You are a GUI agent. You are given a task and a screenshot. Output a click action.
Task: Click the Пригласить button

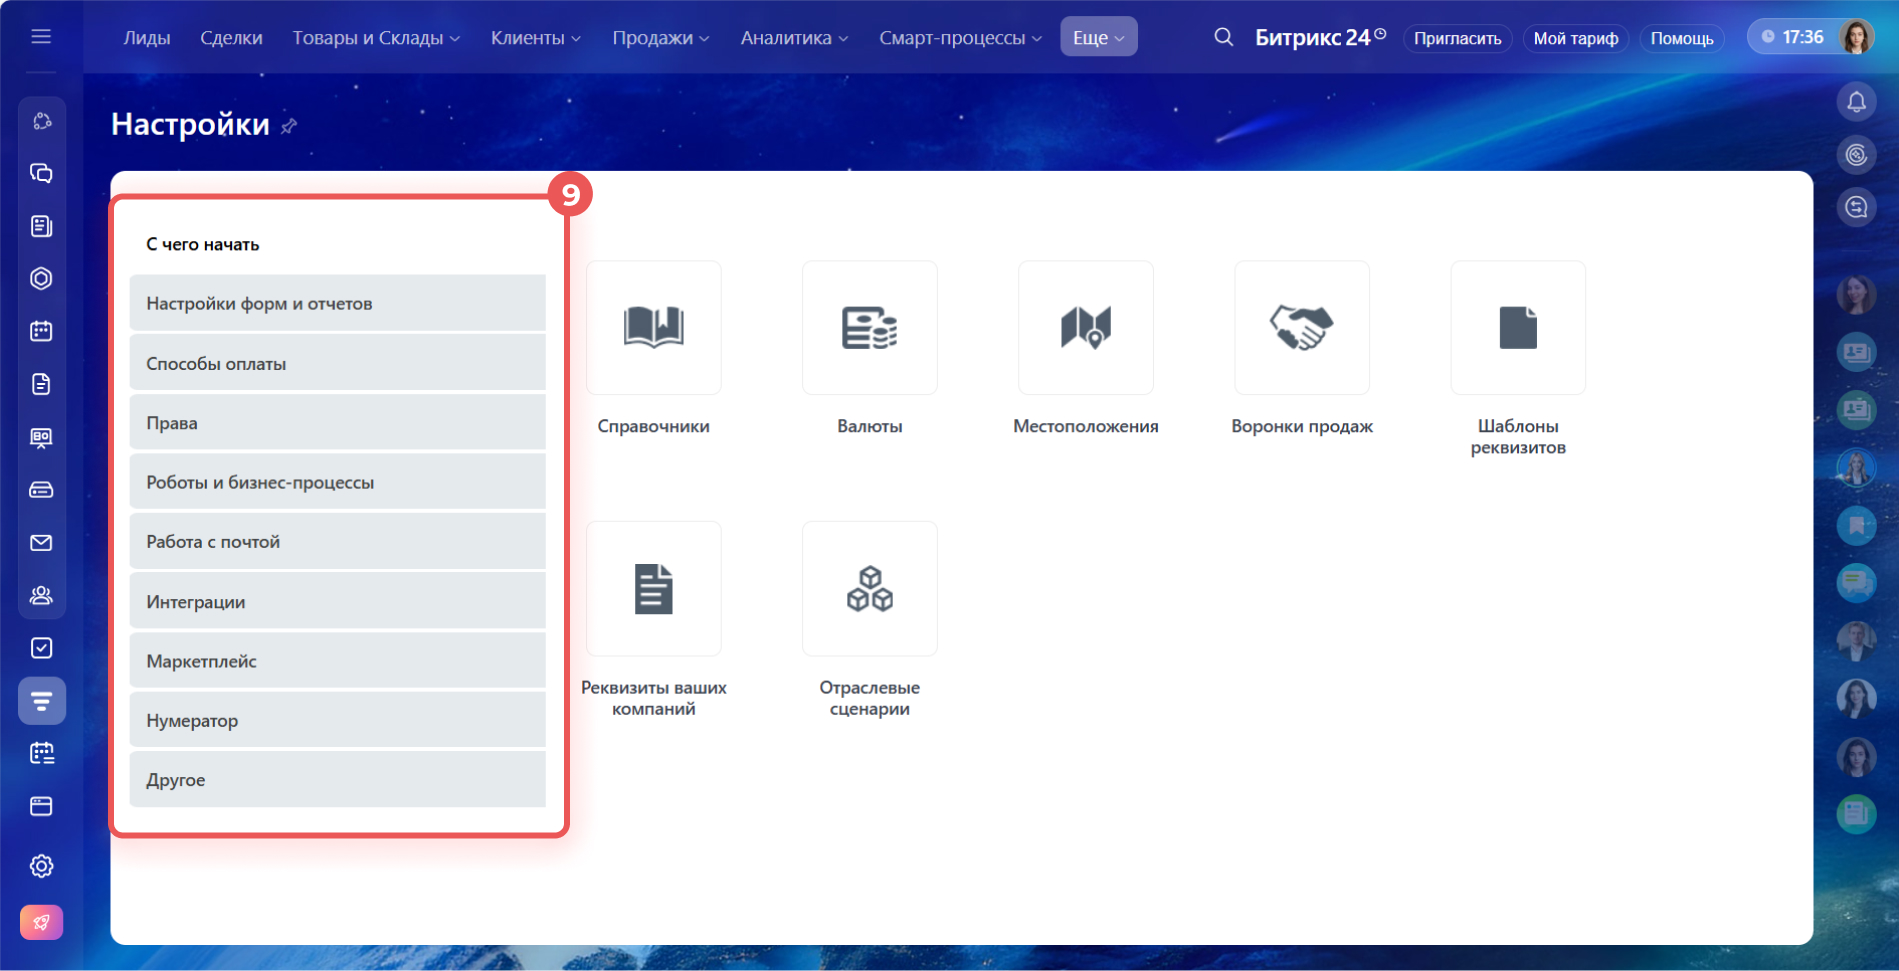click(x=1457, y=38)
